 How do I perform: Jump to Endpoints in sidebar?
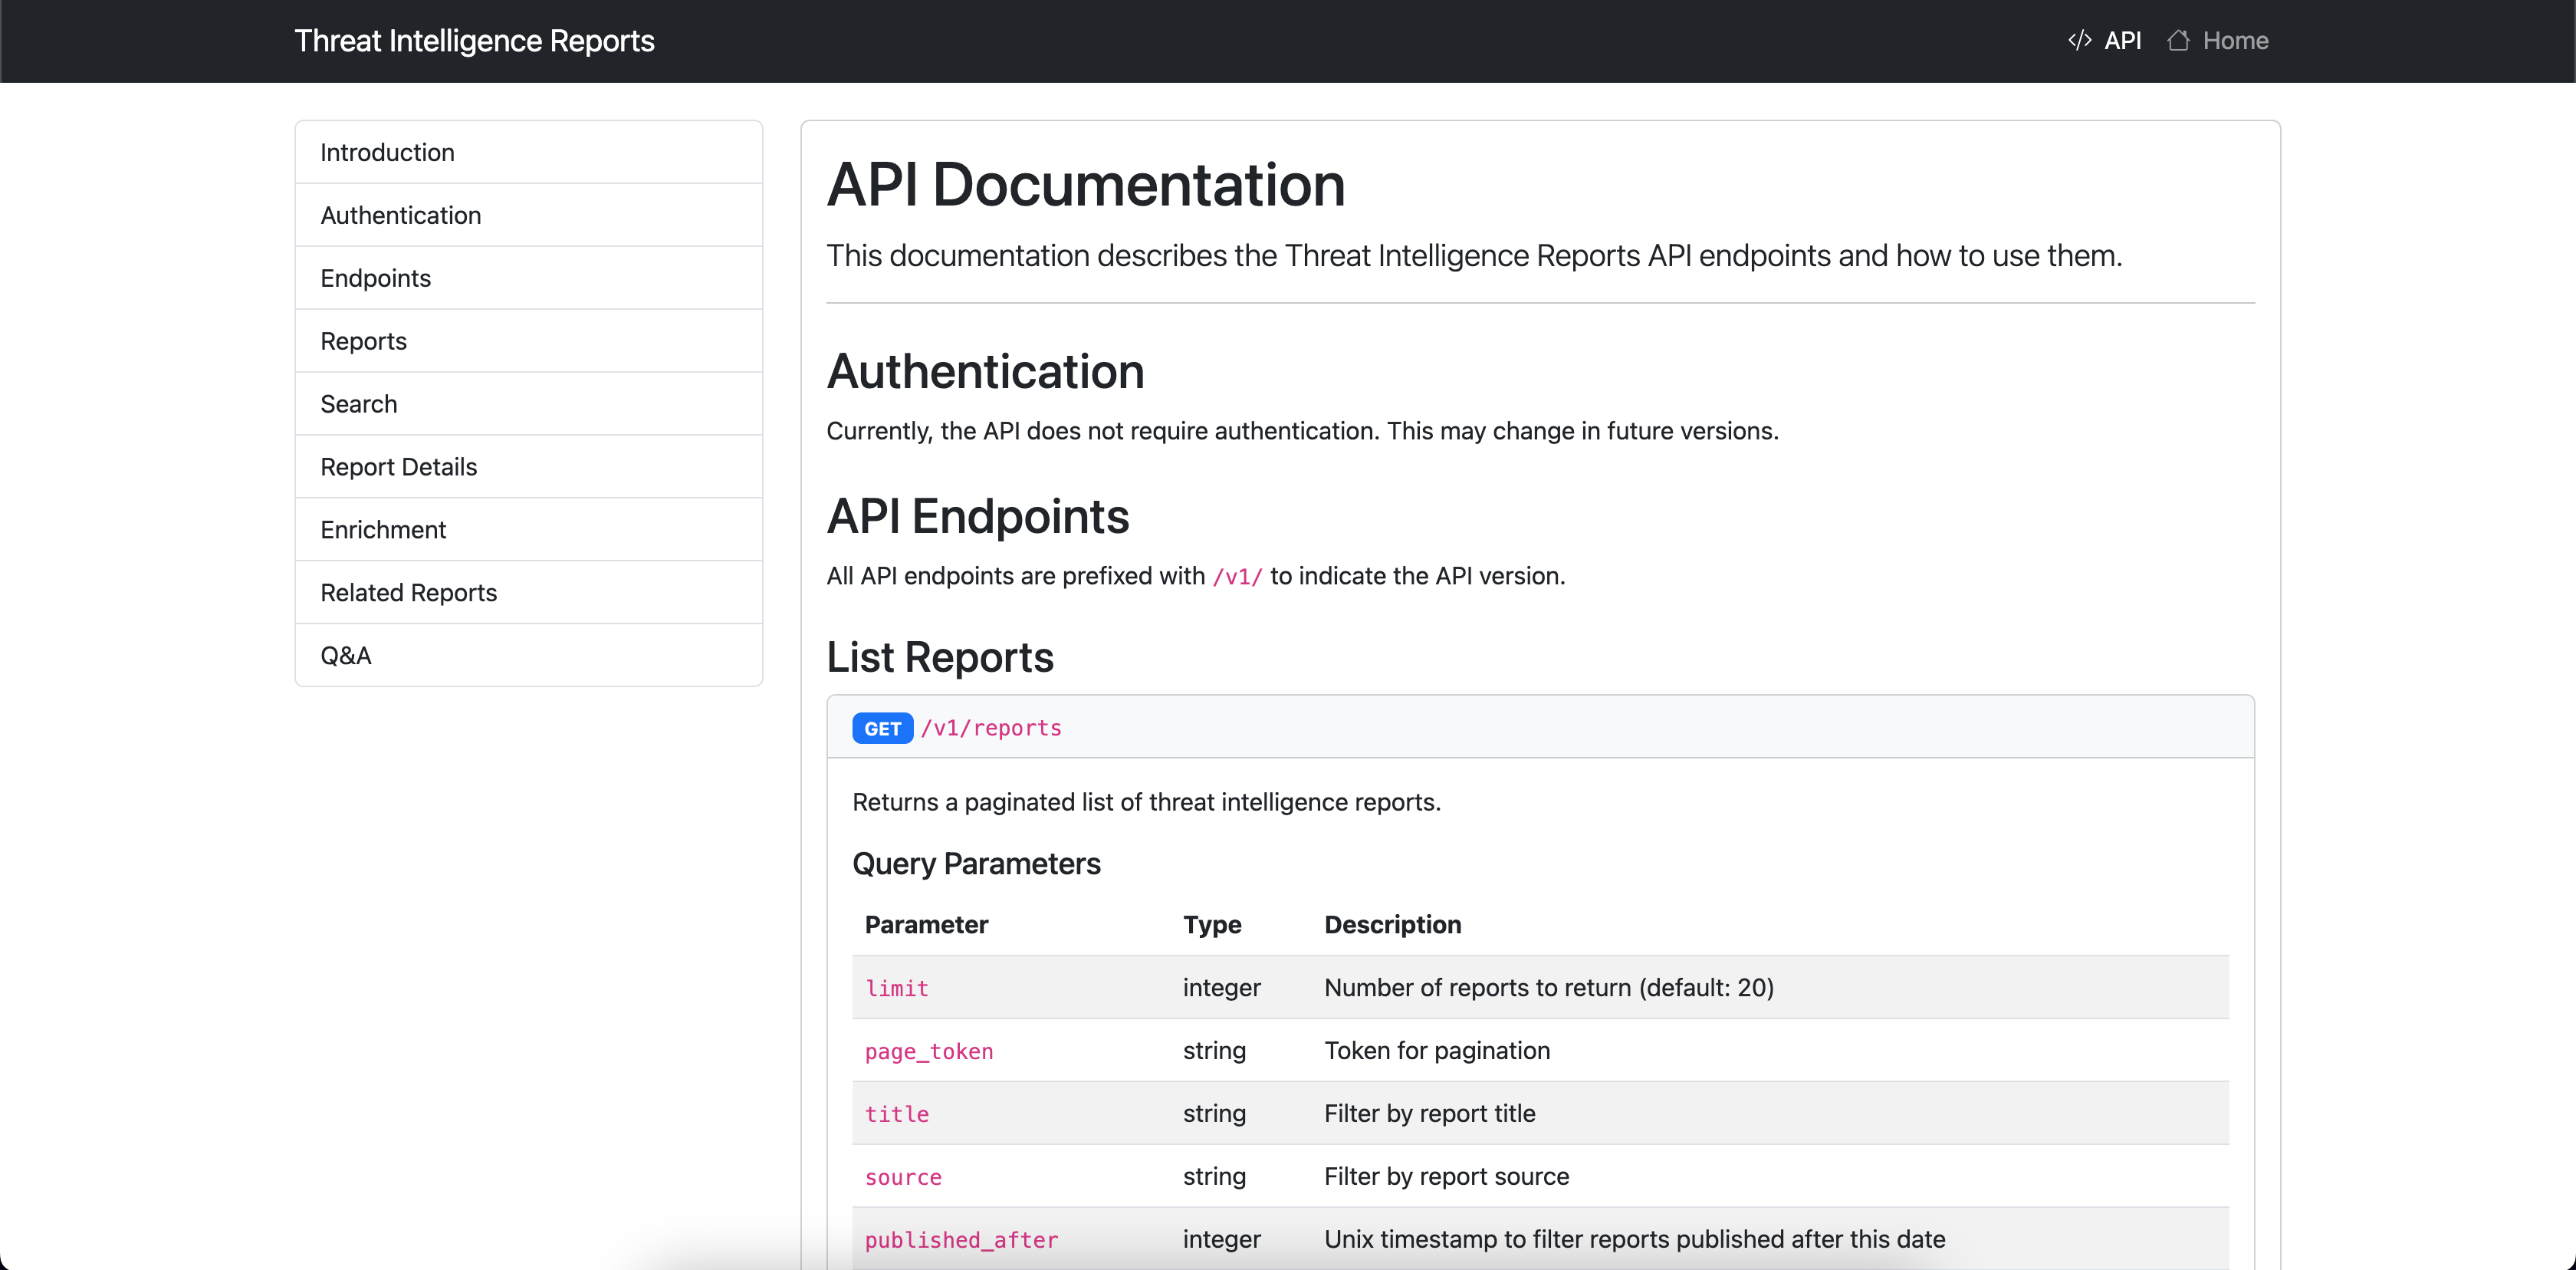click(x=375, y=278)
